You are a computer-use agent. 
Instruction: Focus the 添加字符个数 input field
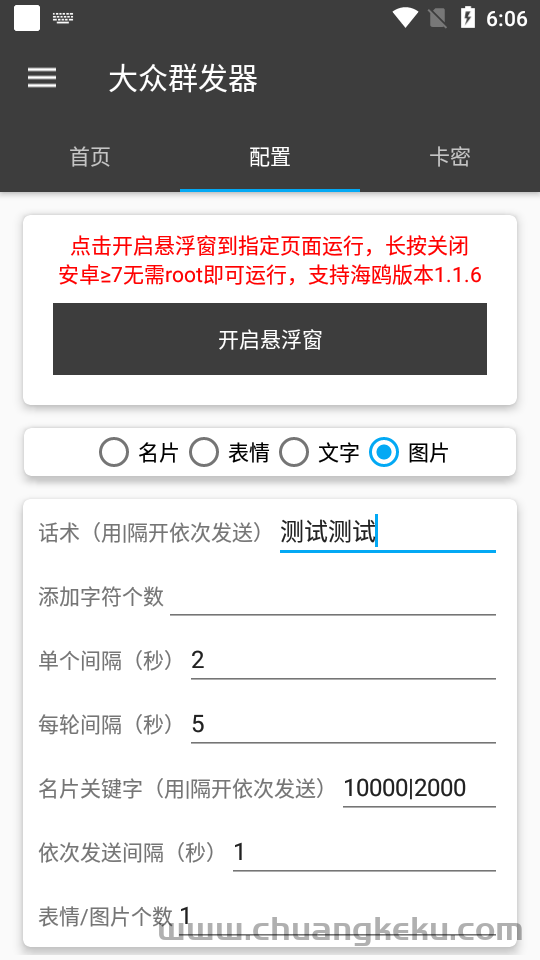tap(332, 596)
